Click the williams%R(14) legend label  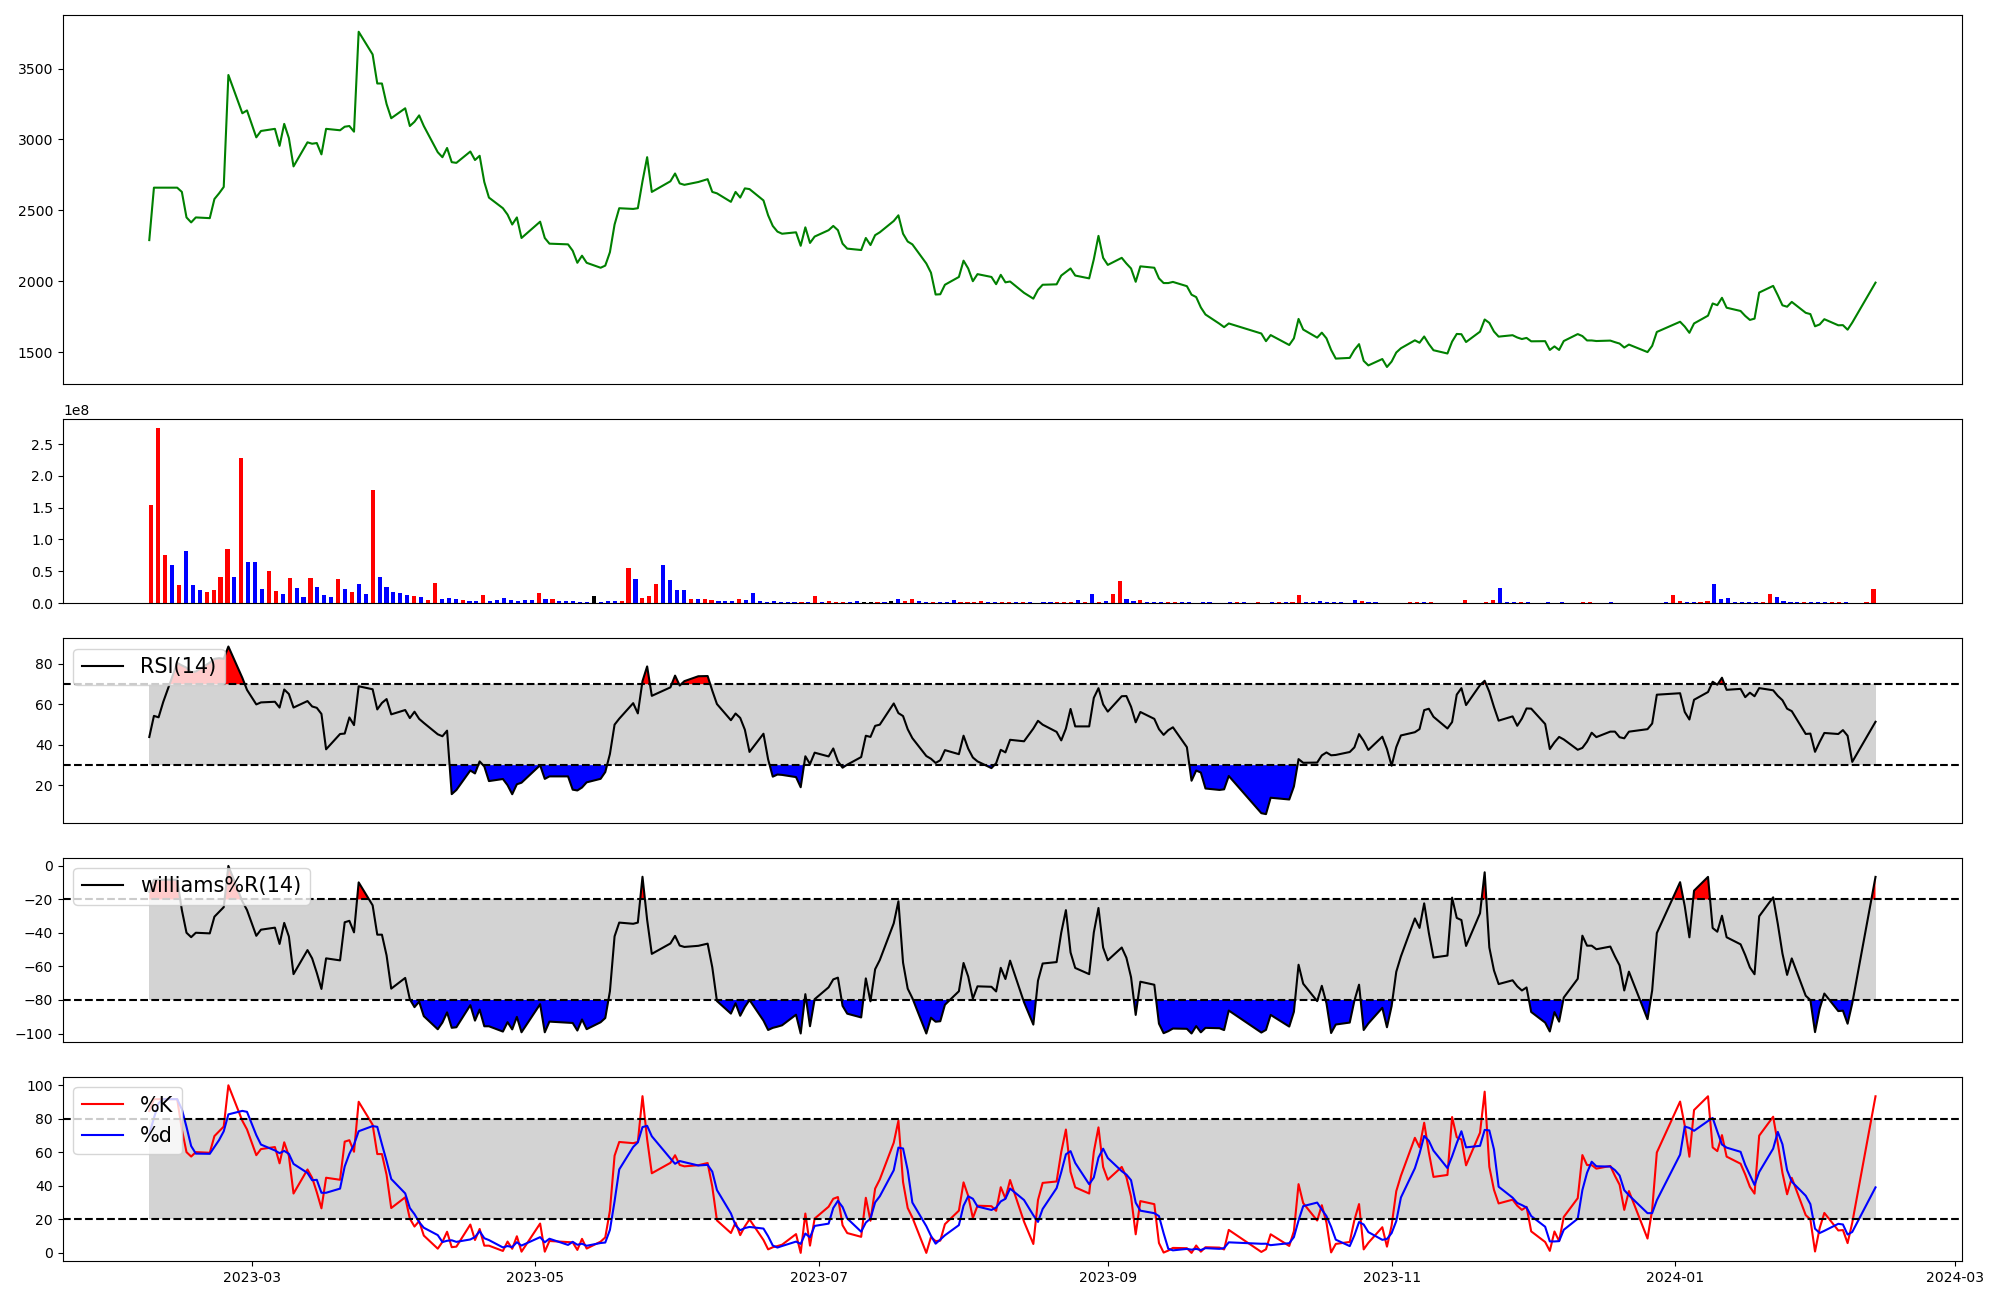click(x=220, y=885)
